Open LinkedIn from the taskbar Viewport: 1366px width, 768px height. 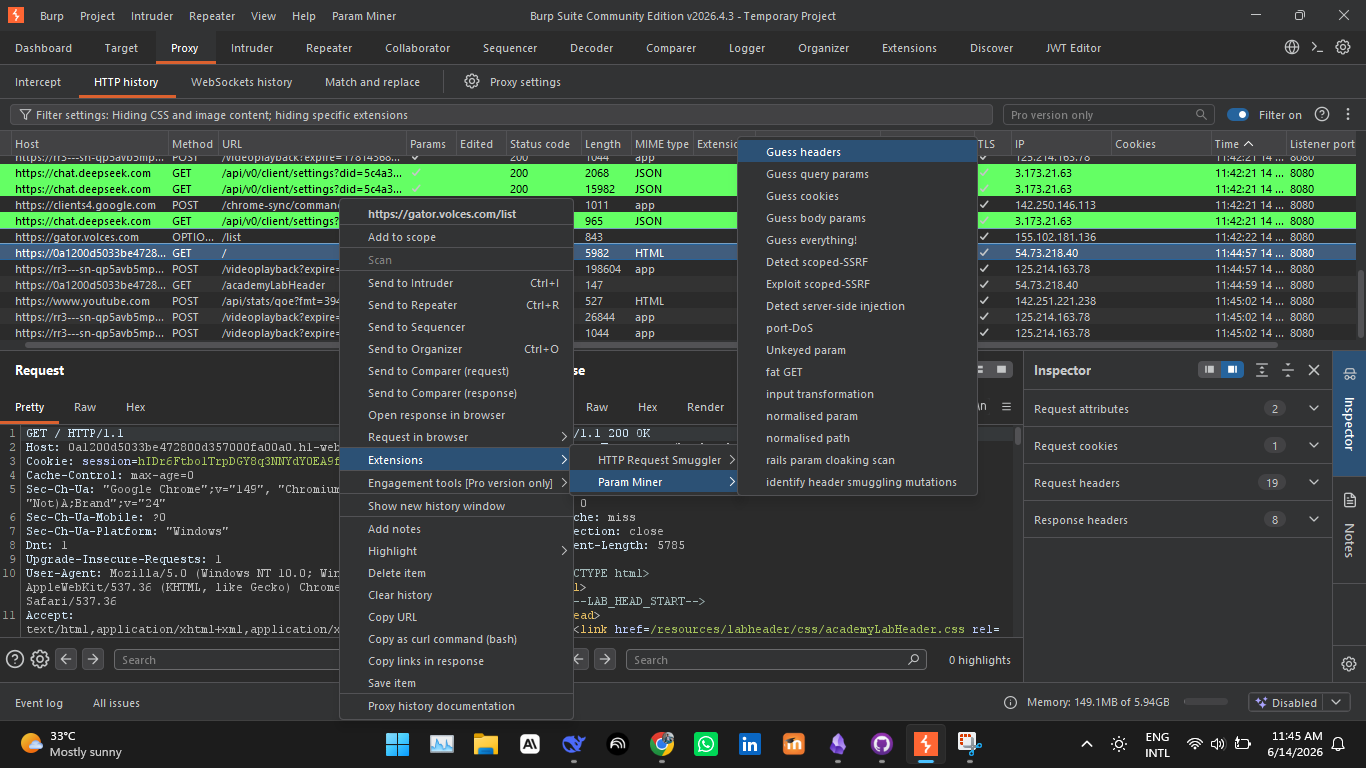point(750,744)
